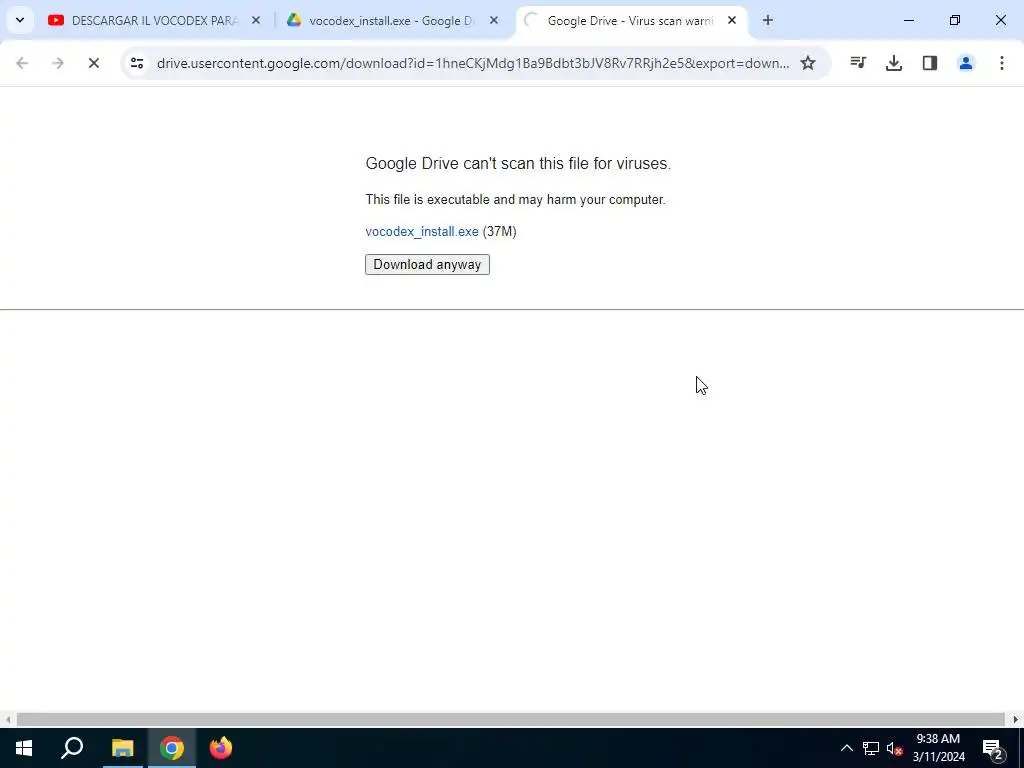The image size is (1024, 768).
Task: Go back to the previous page
Action: coord(22,63)
